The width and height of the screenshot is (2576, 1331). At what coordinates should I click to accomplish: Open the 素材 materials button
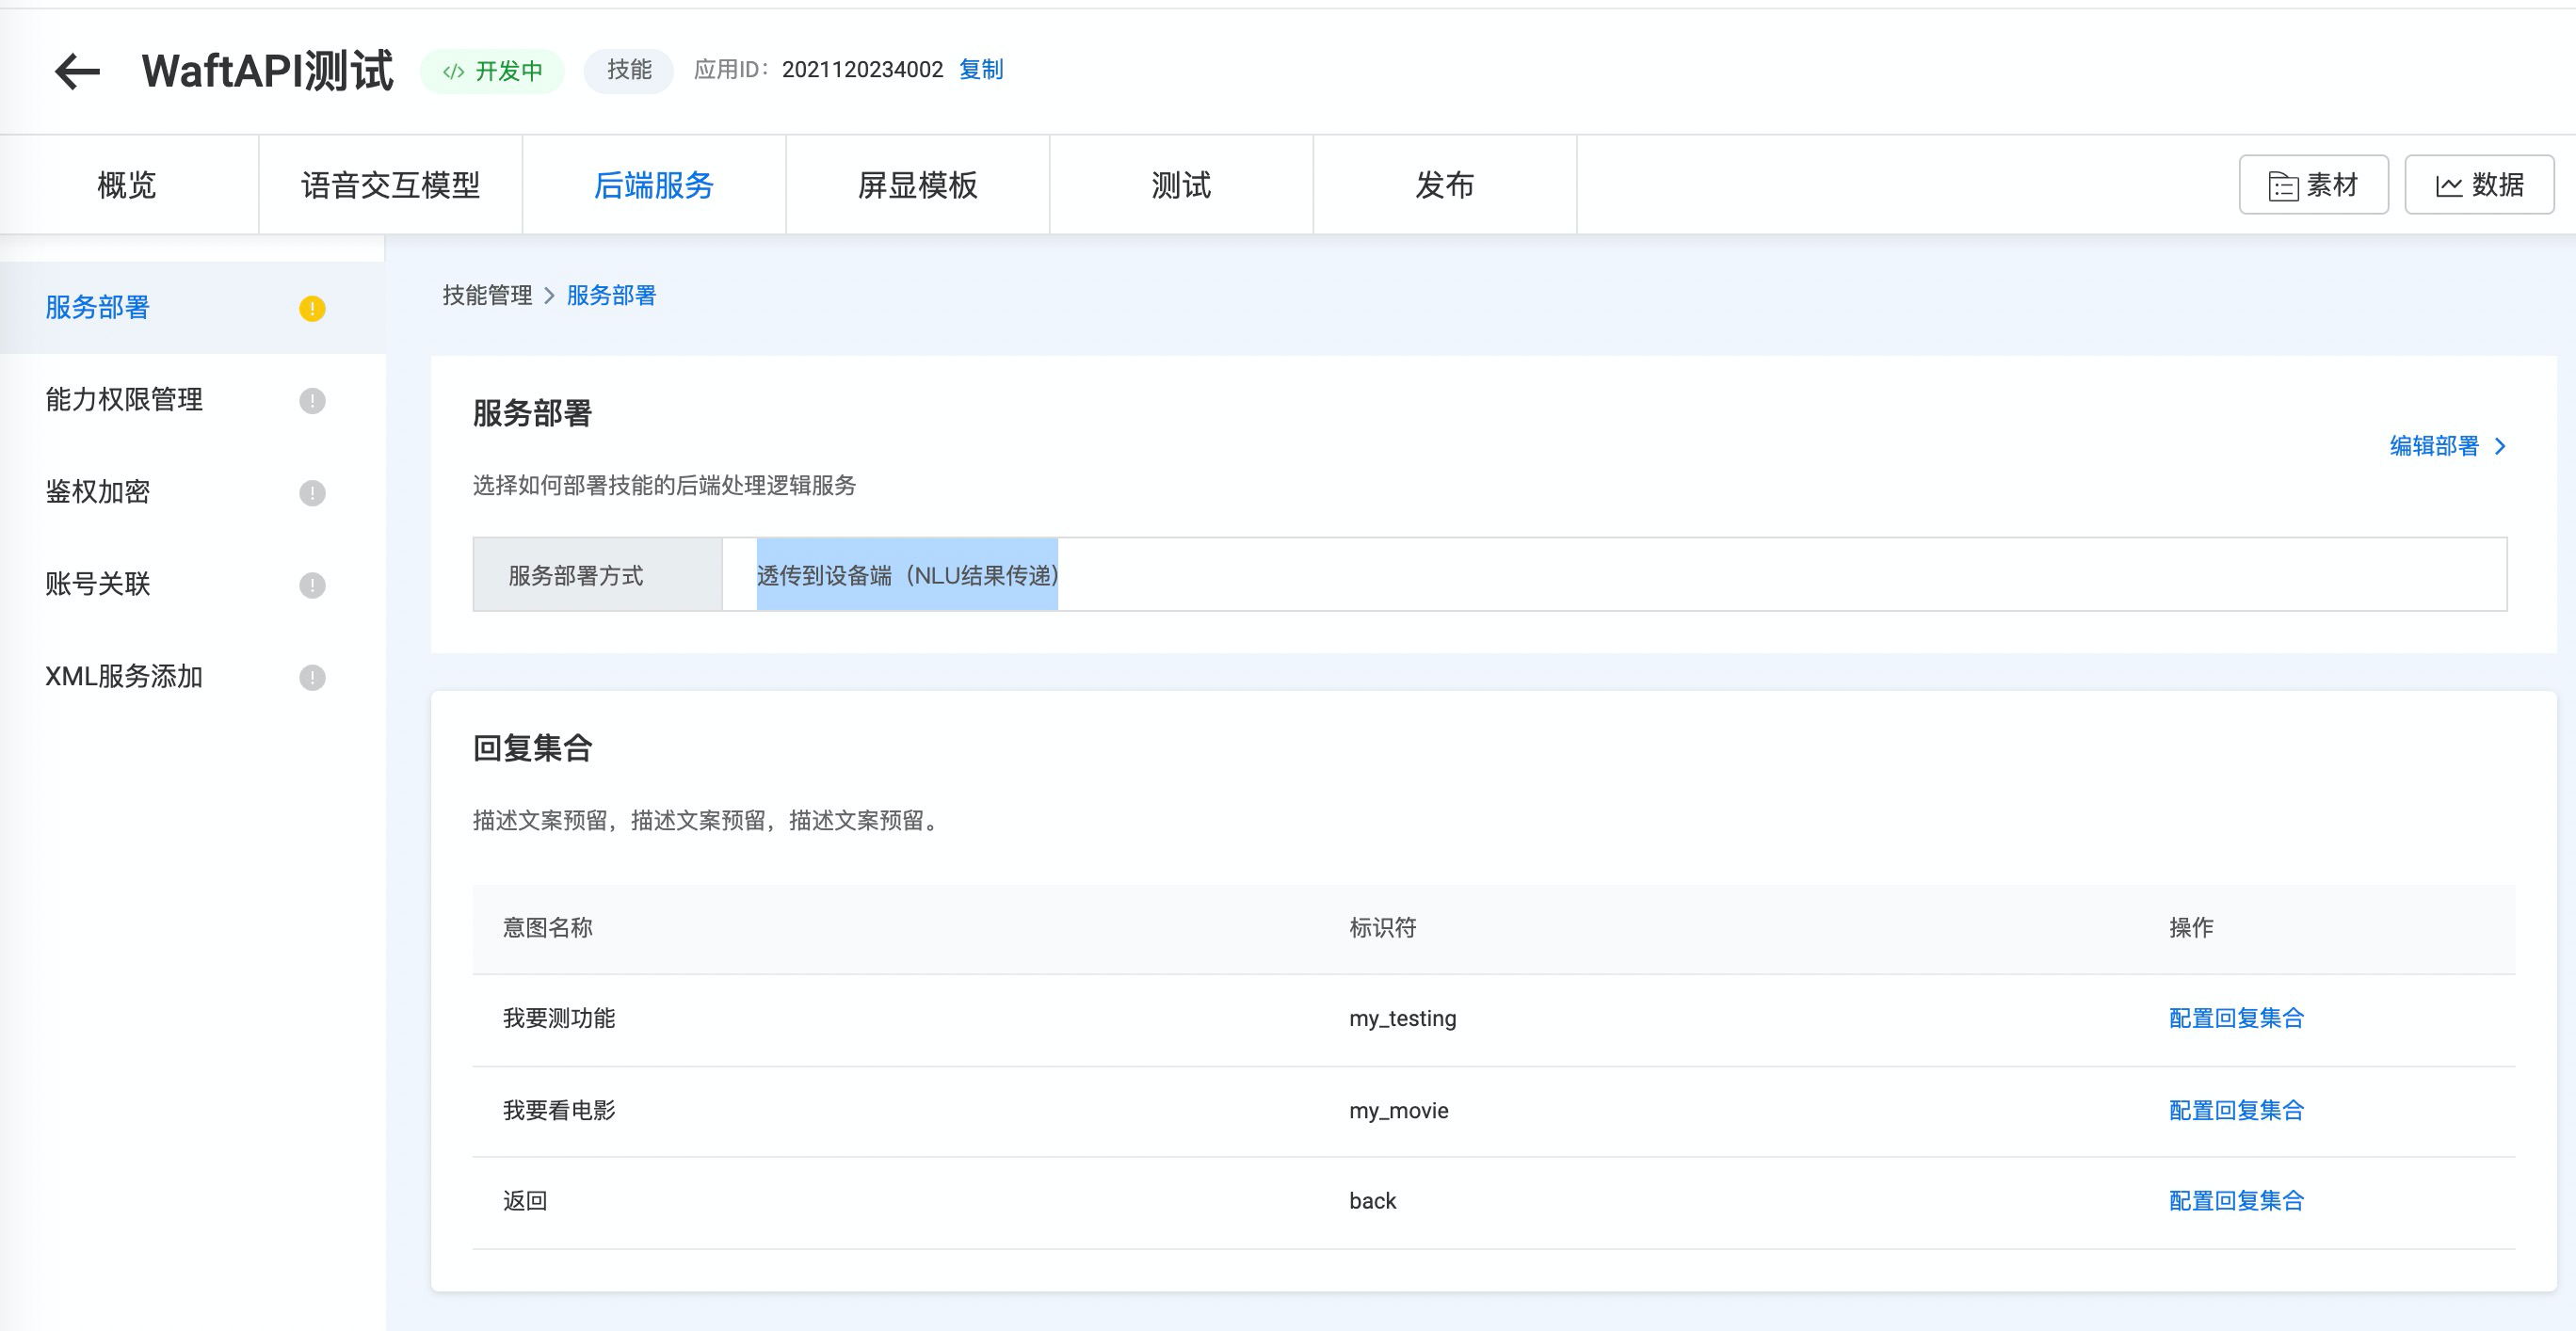[2312, 185]
